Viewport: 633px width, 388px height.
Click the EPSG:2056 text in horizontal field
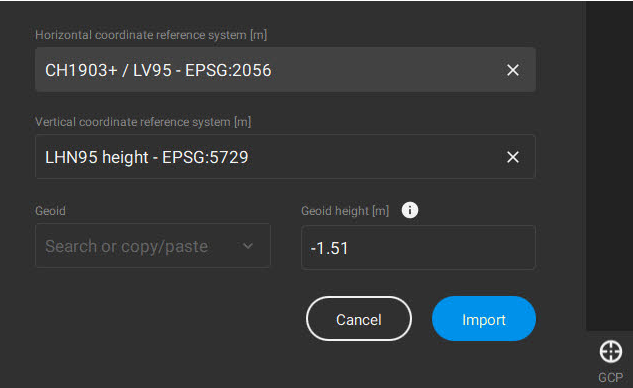click(x=228, y=70)
